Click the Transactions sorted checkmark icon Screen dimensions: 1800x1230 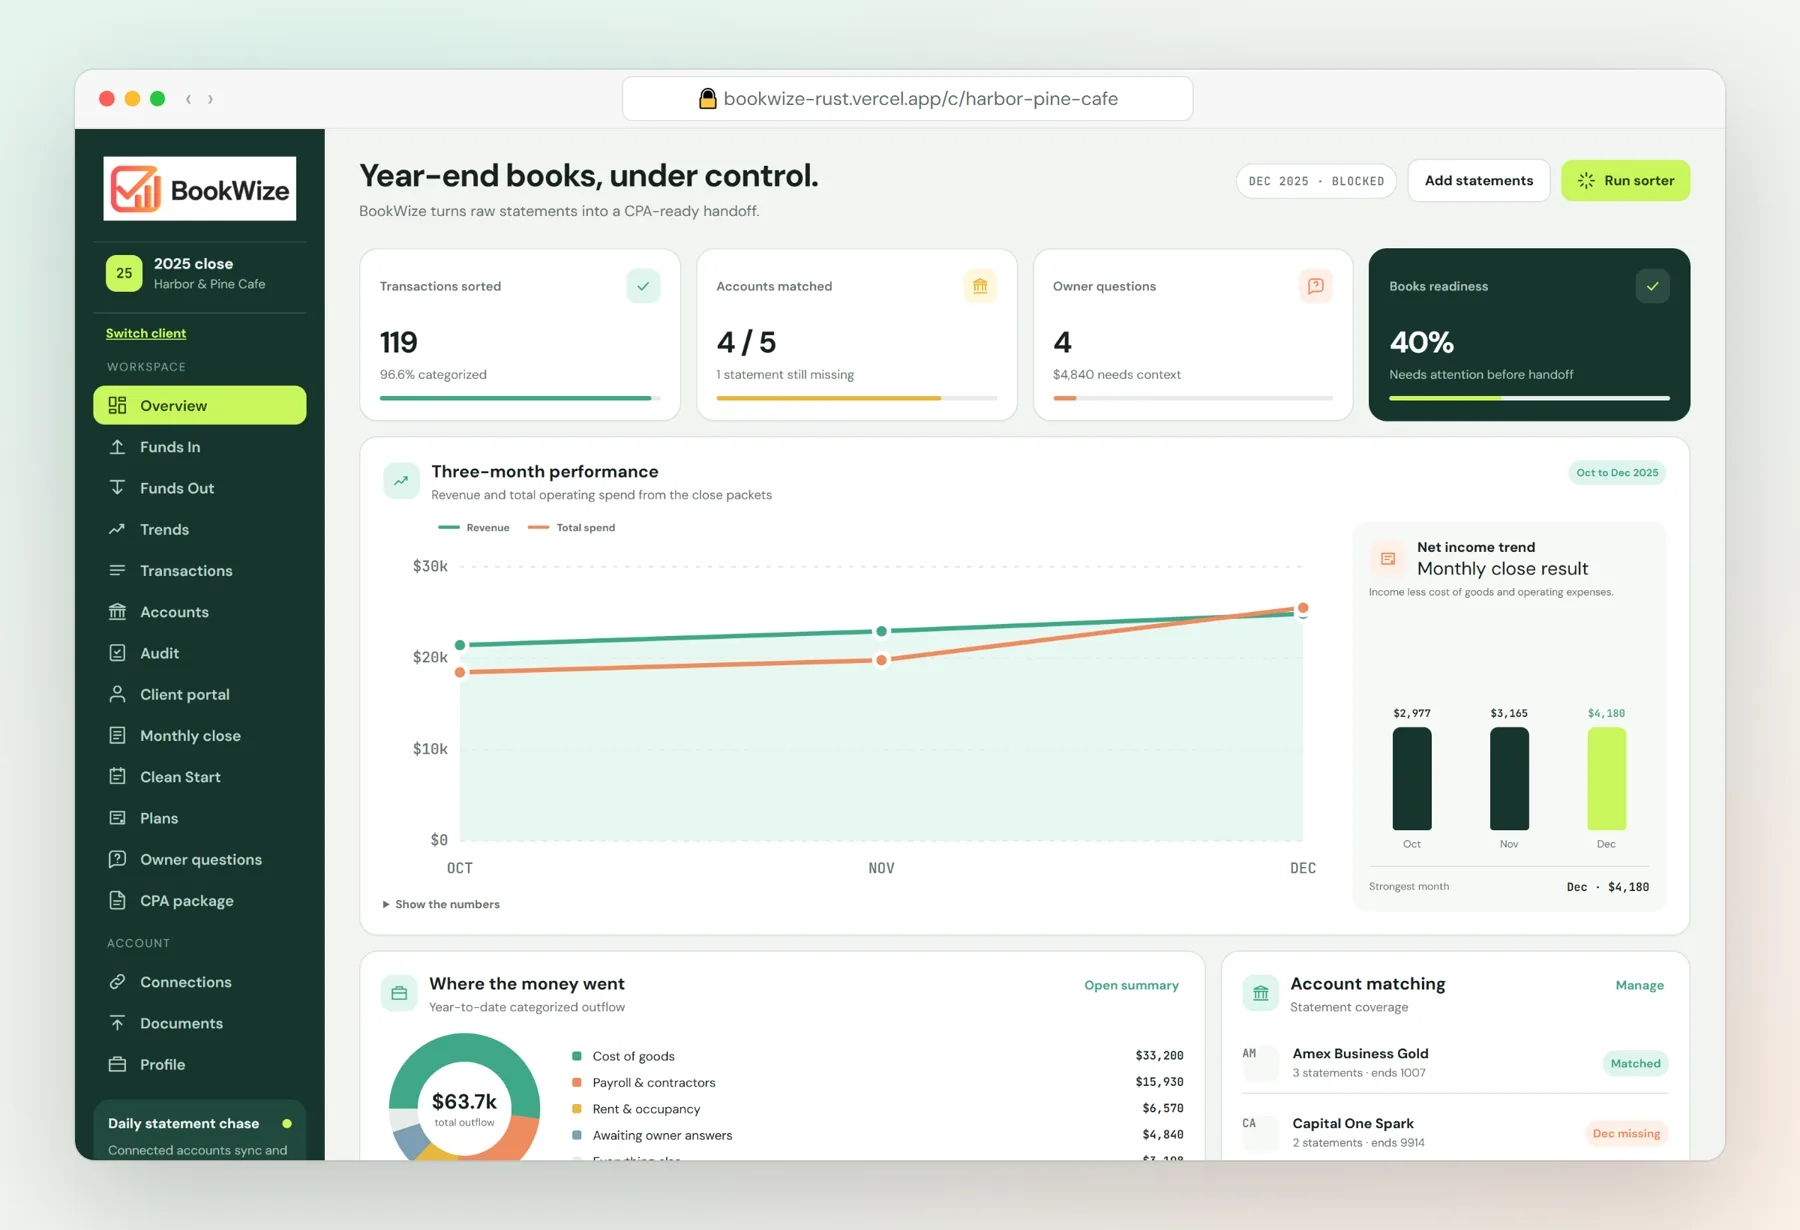pyautogui.click(x=643, y=286)
